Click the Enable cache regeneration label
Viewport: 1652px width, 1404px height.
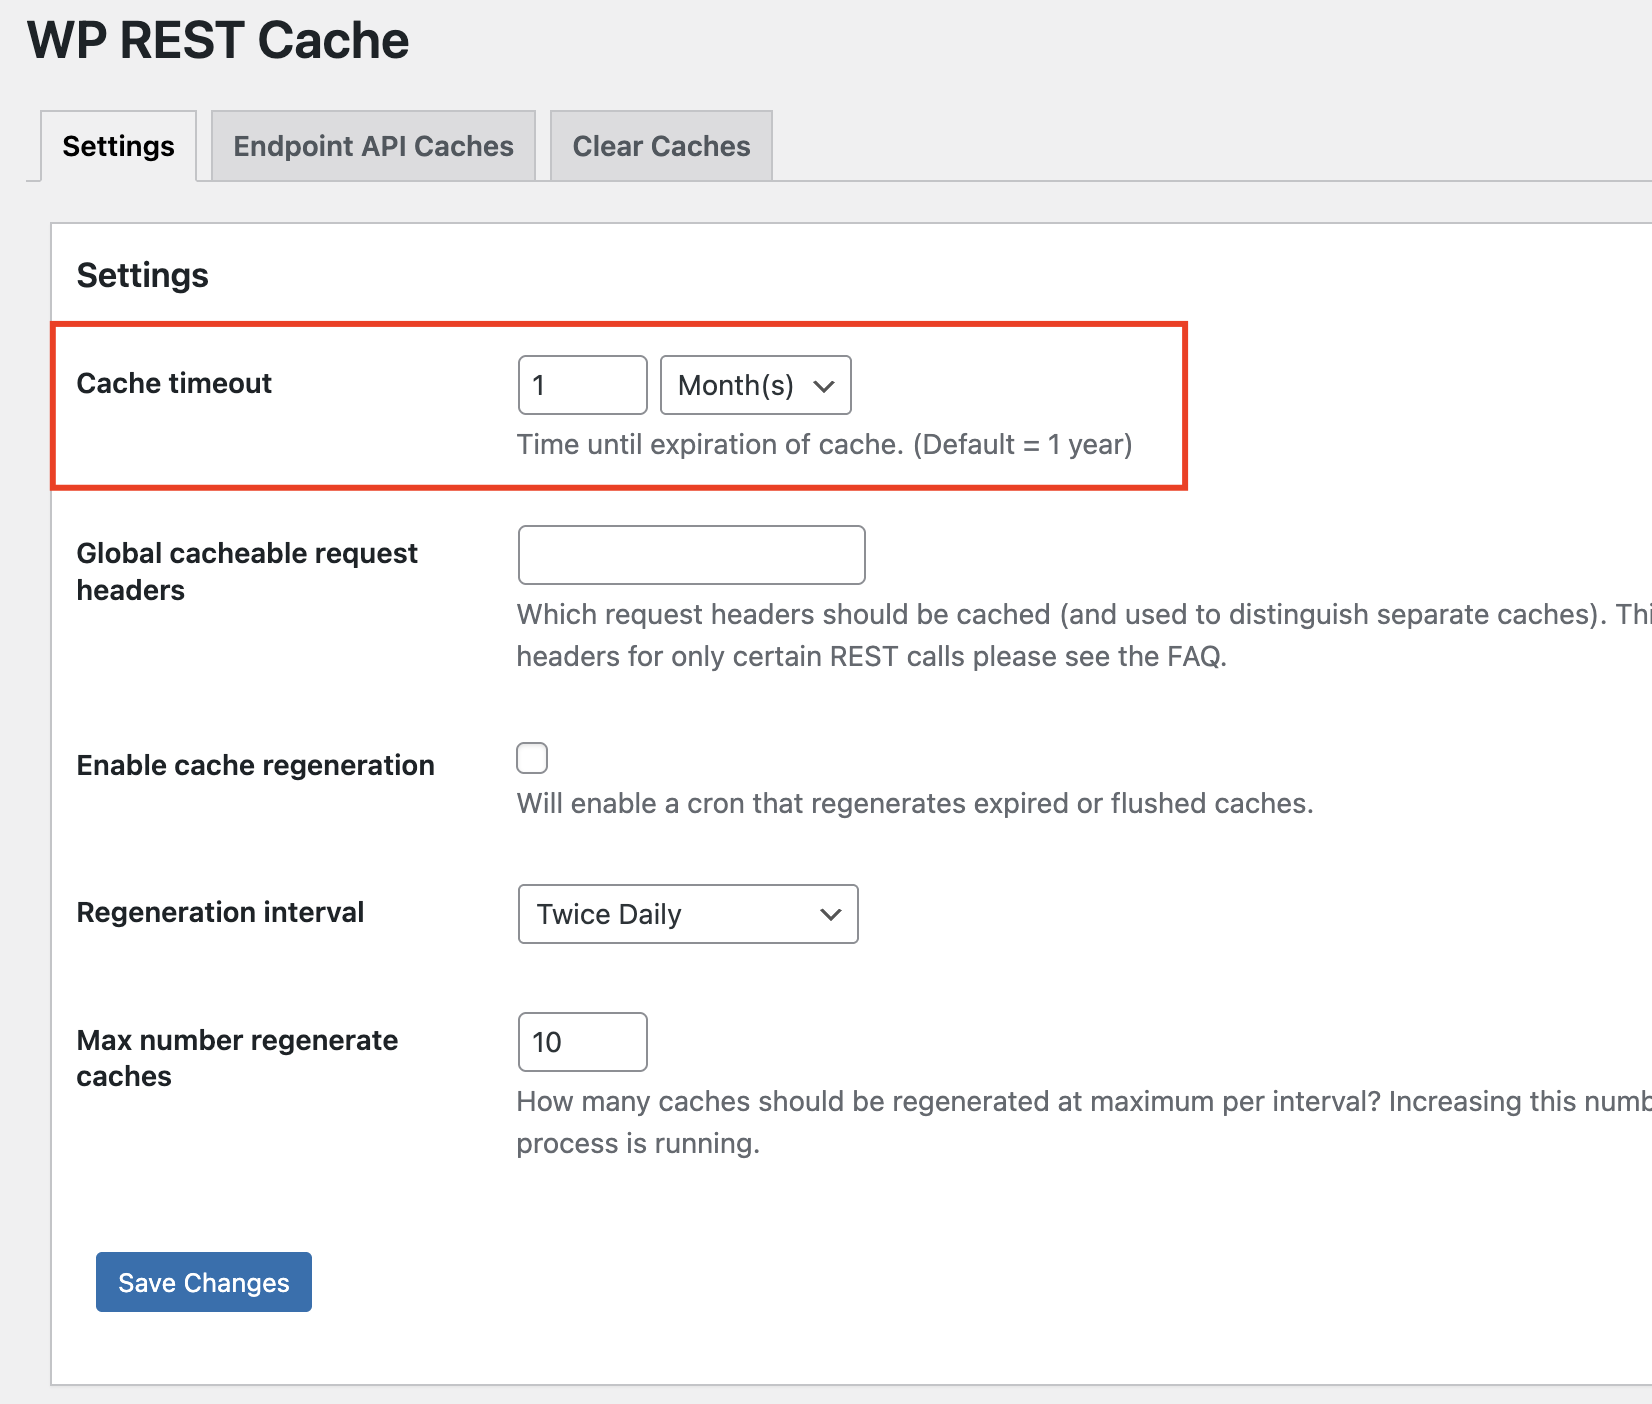pos(255,765)
